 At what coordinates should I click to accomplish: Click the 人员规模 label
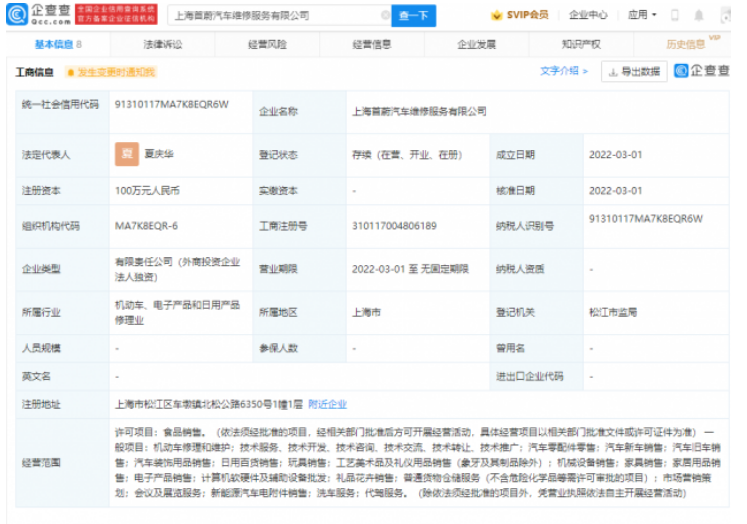click(x=41, y=348)
